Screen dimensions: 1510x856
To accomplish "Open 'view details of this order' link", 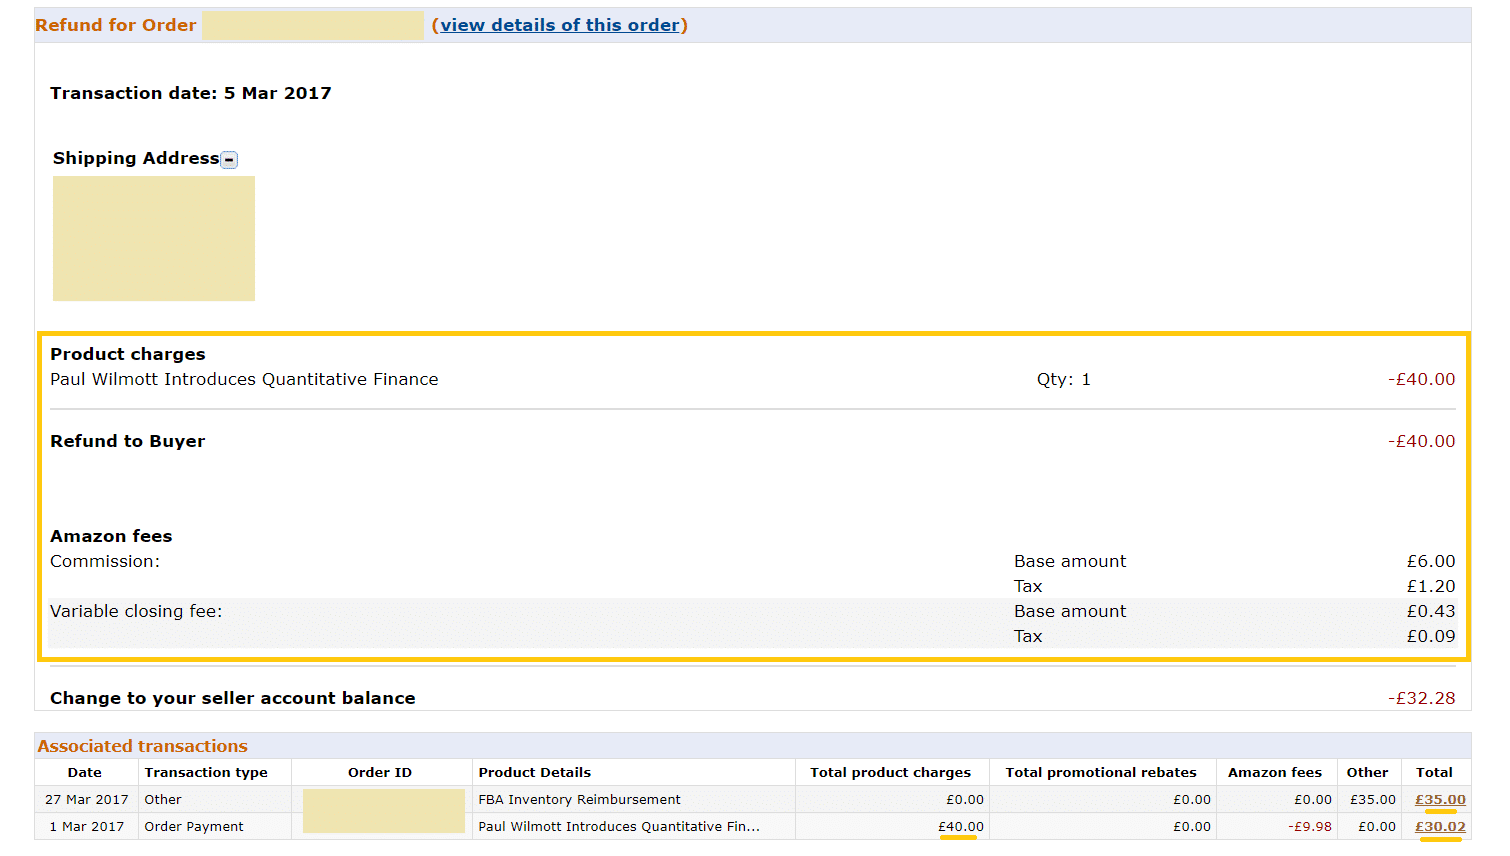I will click(x=560, y=25).
